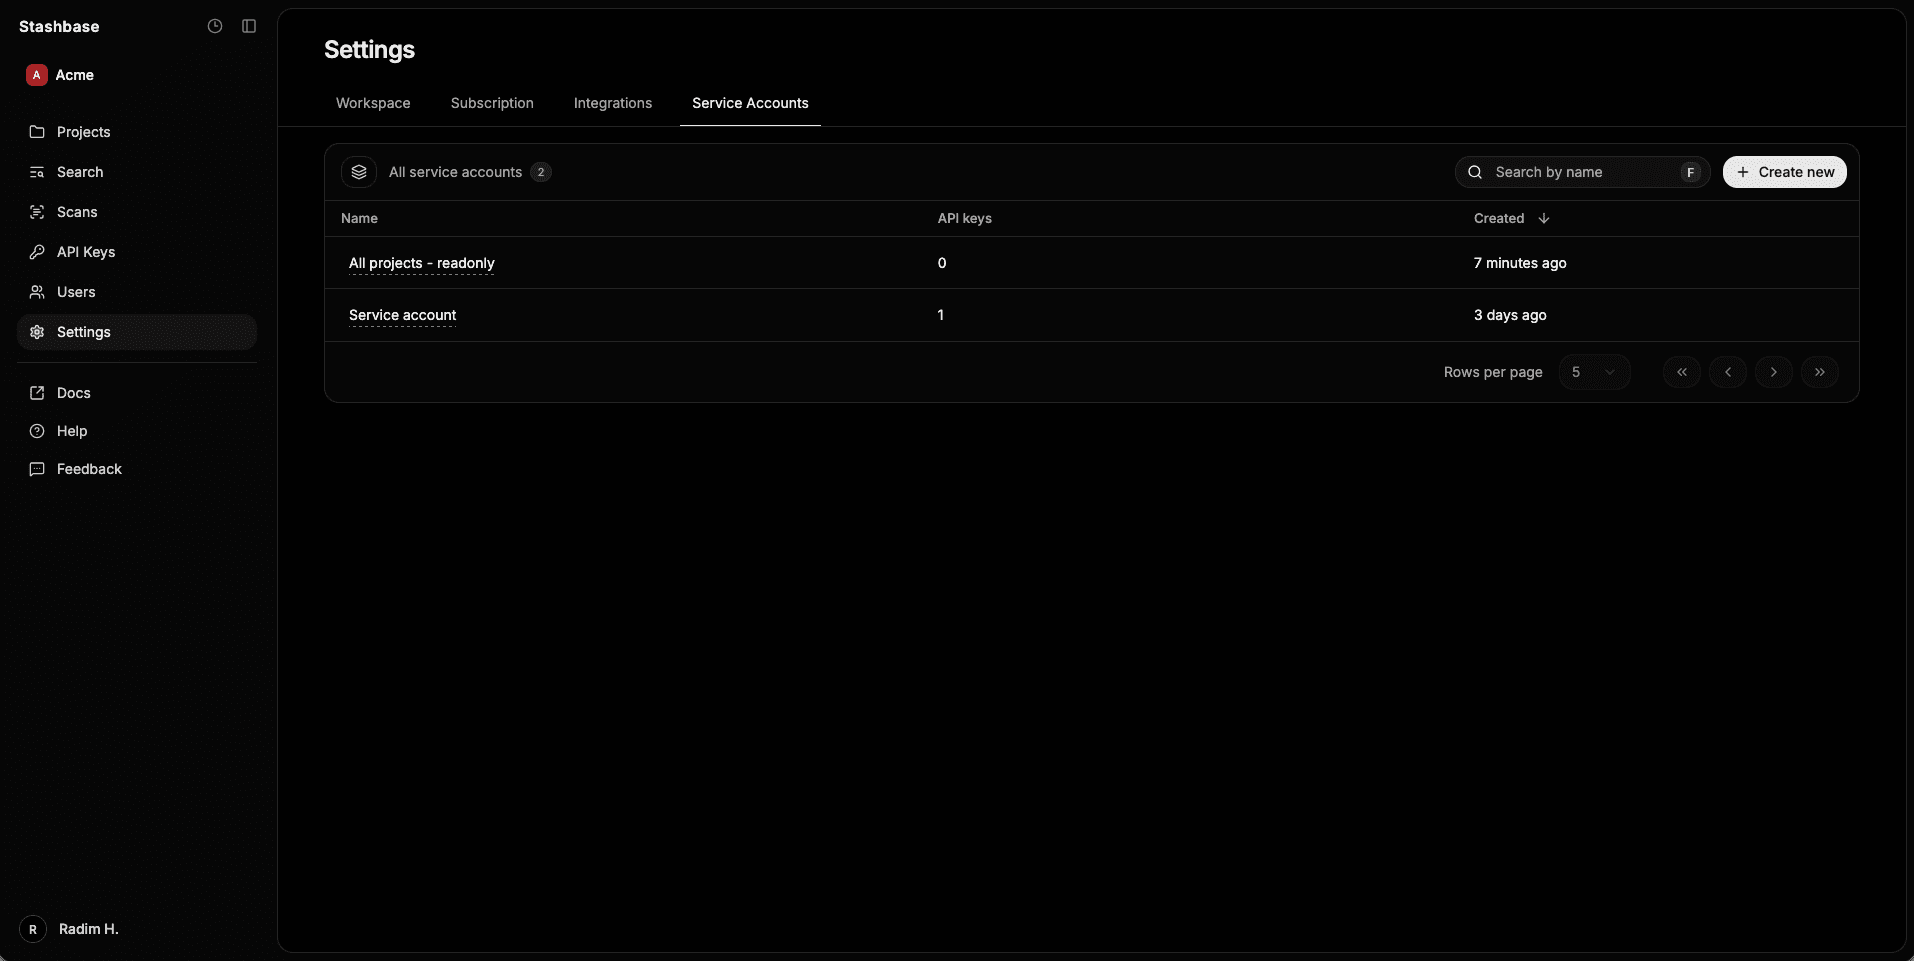Select the Service Accounts tab
The height and width of the screenshot is (961, 1914).
[750, 103]
